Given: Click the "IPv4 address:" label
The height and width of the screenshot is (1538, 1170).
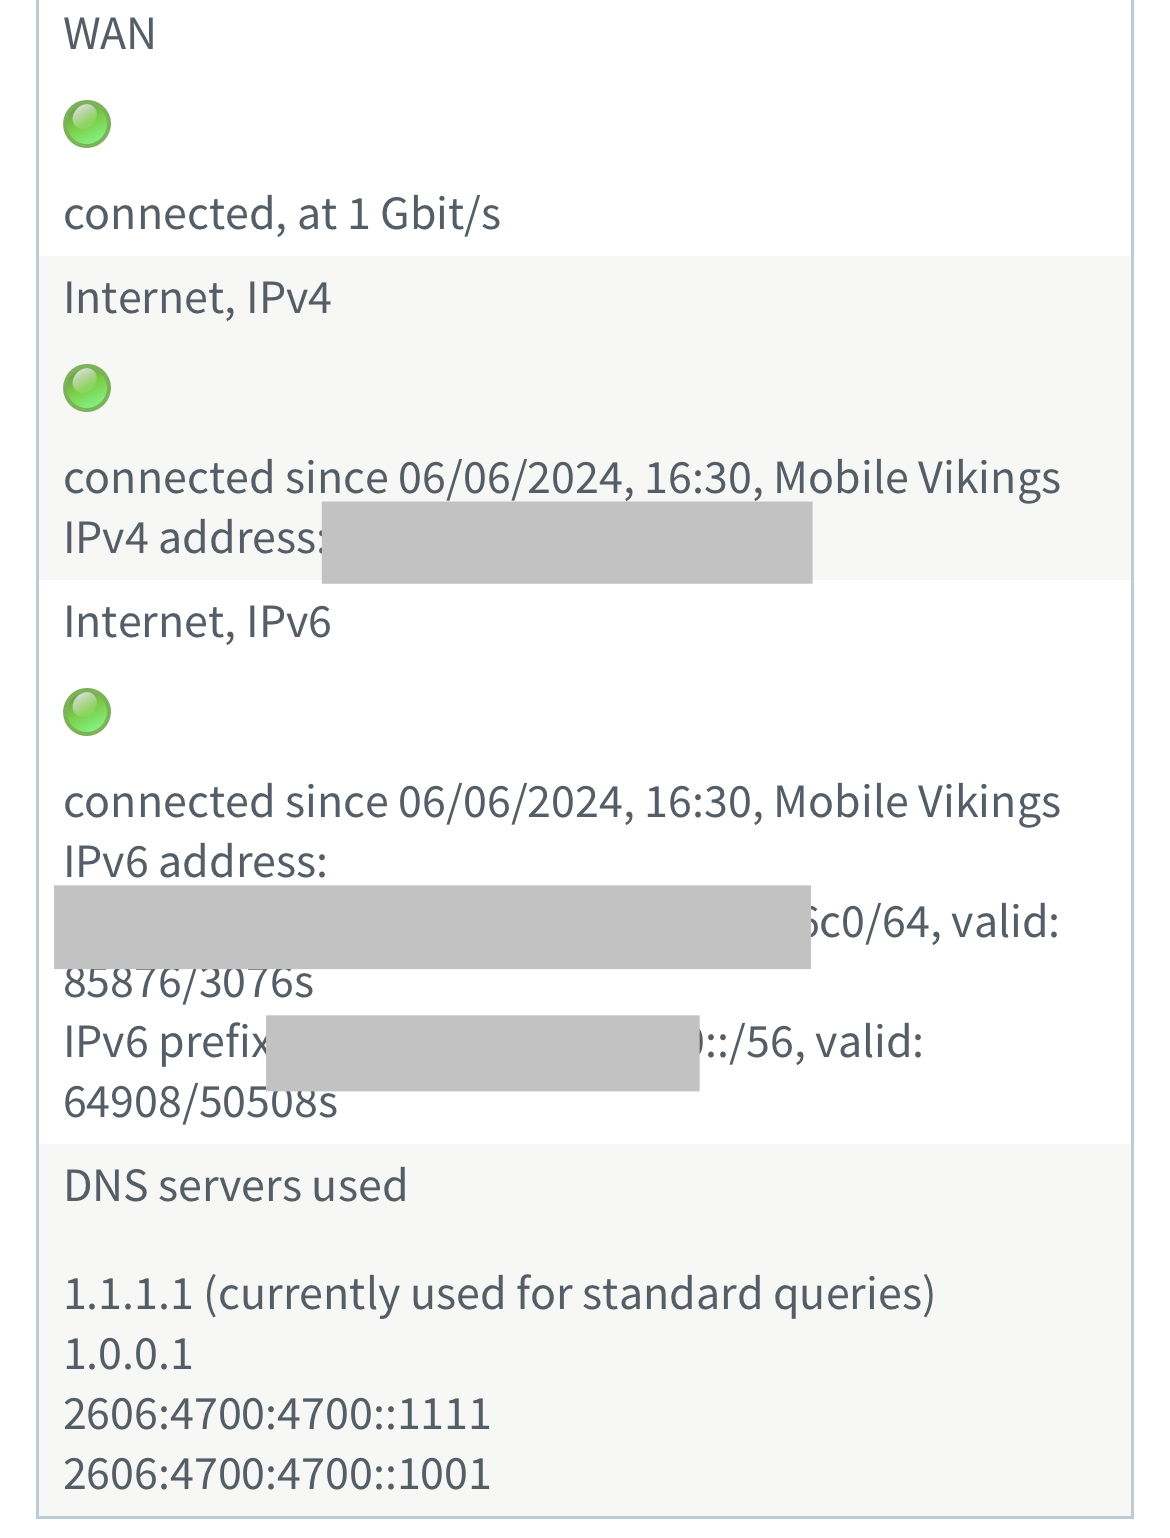Looking at the screenshot, I should pos(192,538).
